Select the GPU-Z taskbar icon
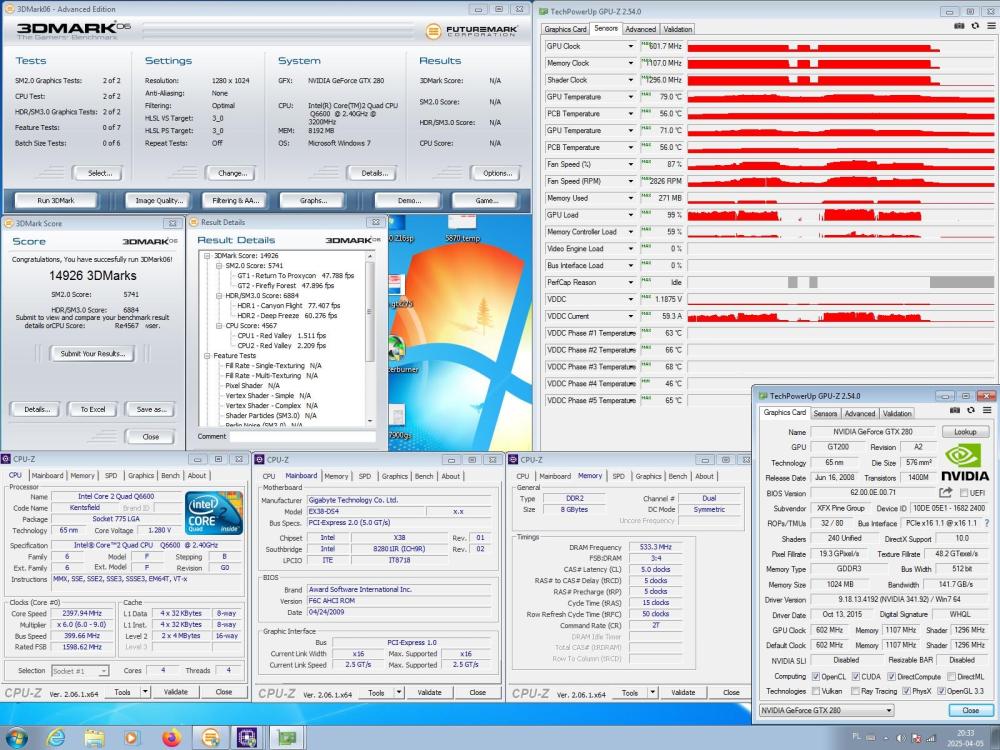The height and width of the screenshot is (750, 1000). [x=288, y=735]
